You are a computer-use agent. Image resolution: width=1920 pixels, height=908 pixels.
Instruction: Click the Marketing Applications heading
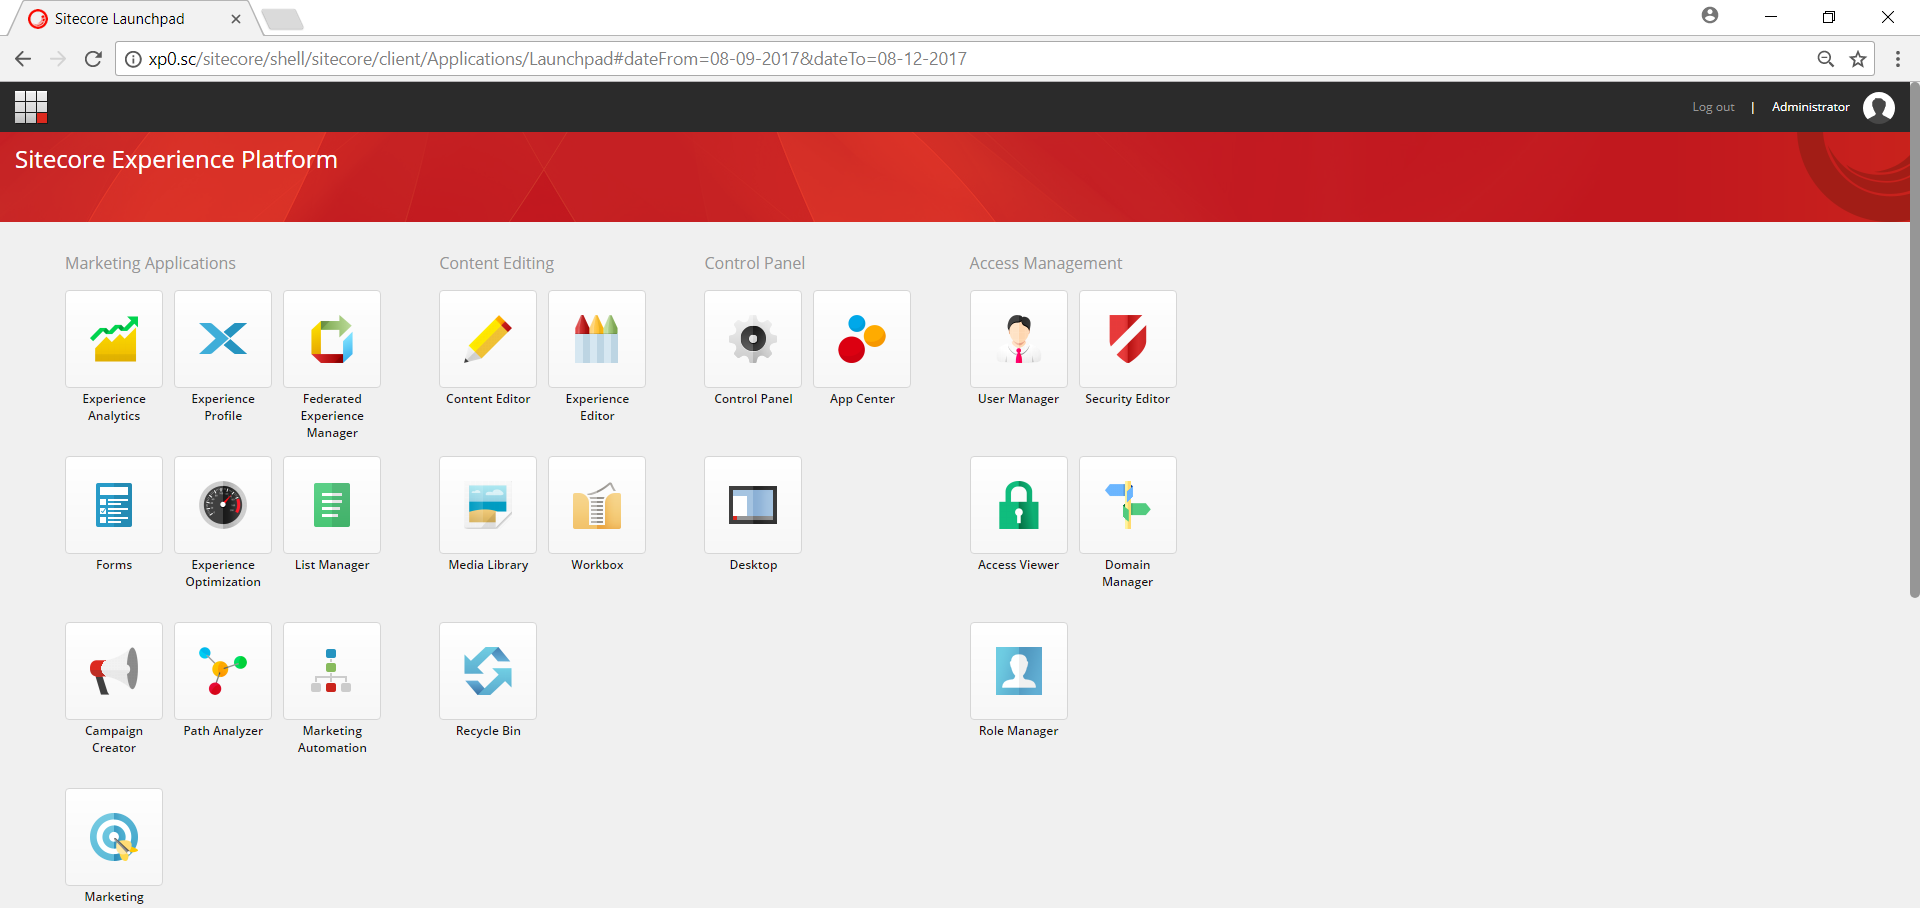(x=150, y=263)
